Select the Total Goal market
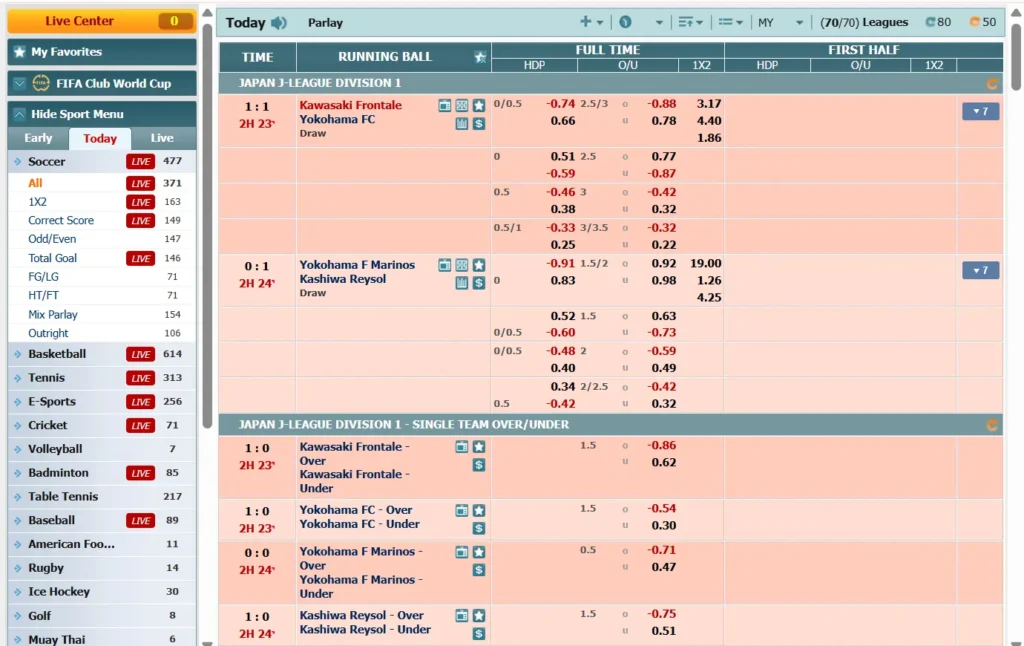The height and width of the screenshot is (646, 1024). (x=52, y=258)
